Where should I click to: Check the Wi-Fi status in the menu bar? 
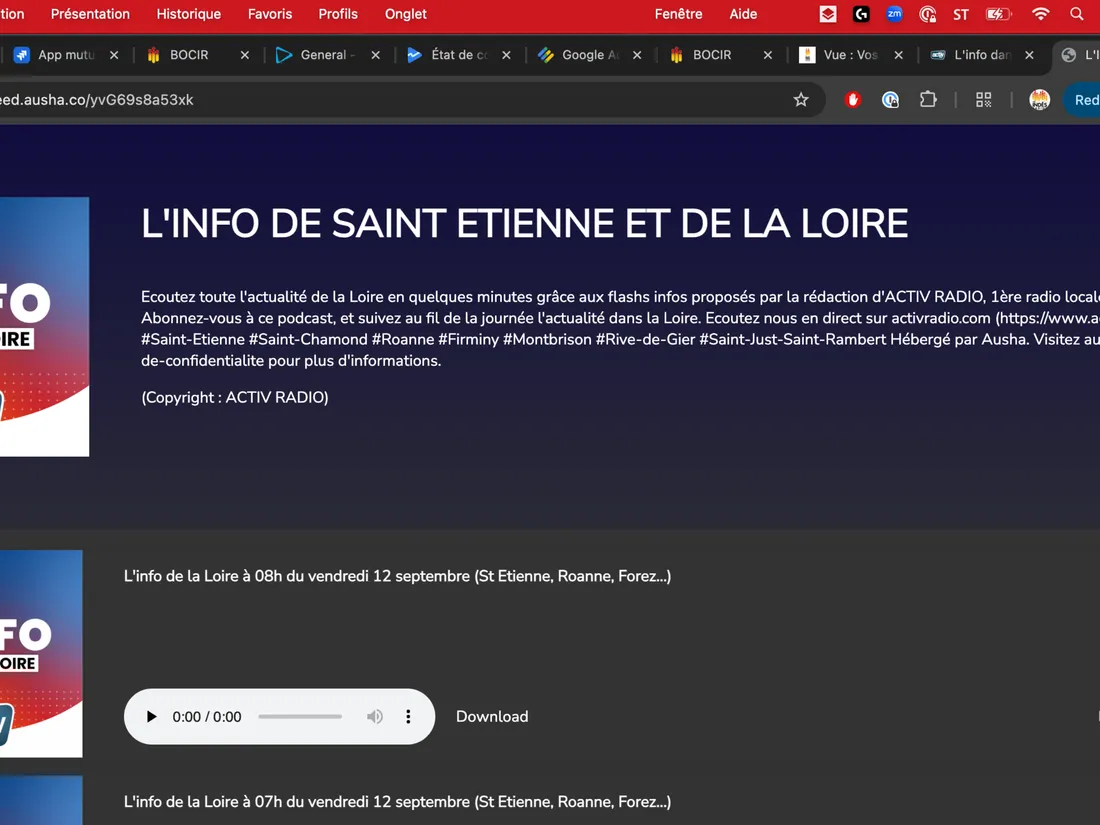point(1040,14)
